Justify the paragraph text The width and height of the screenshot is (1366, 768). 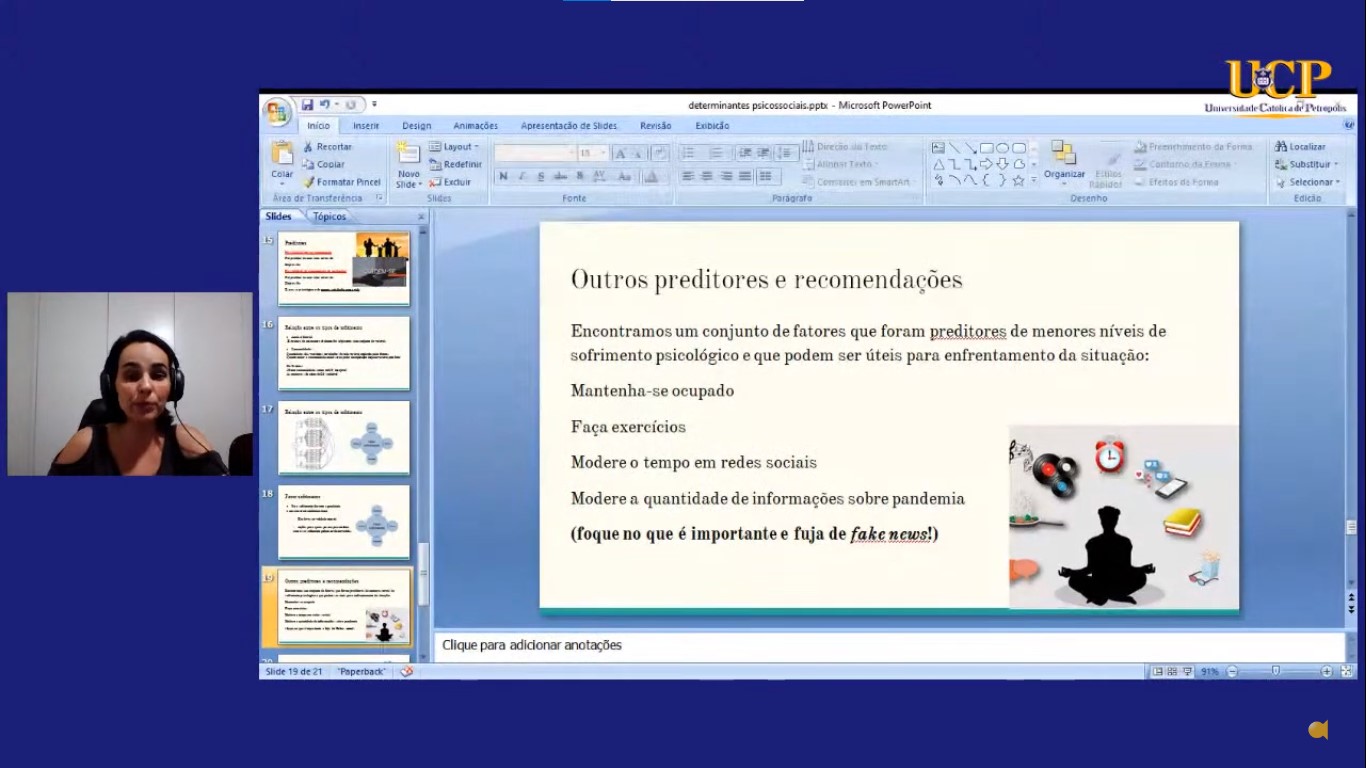745,177
